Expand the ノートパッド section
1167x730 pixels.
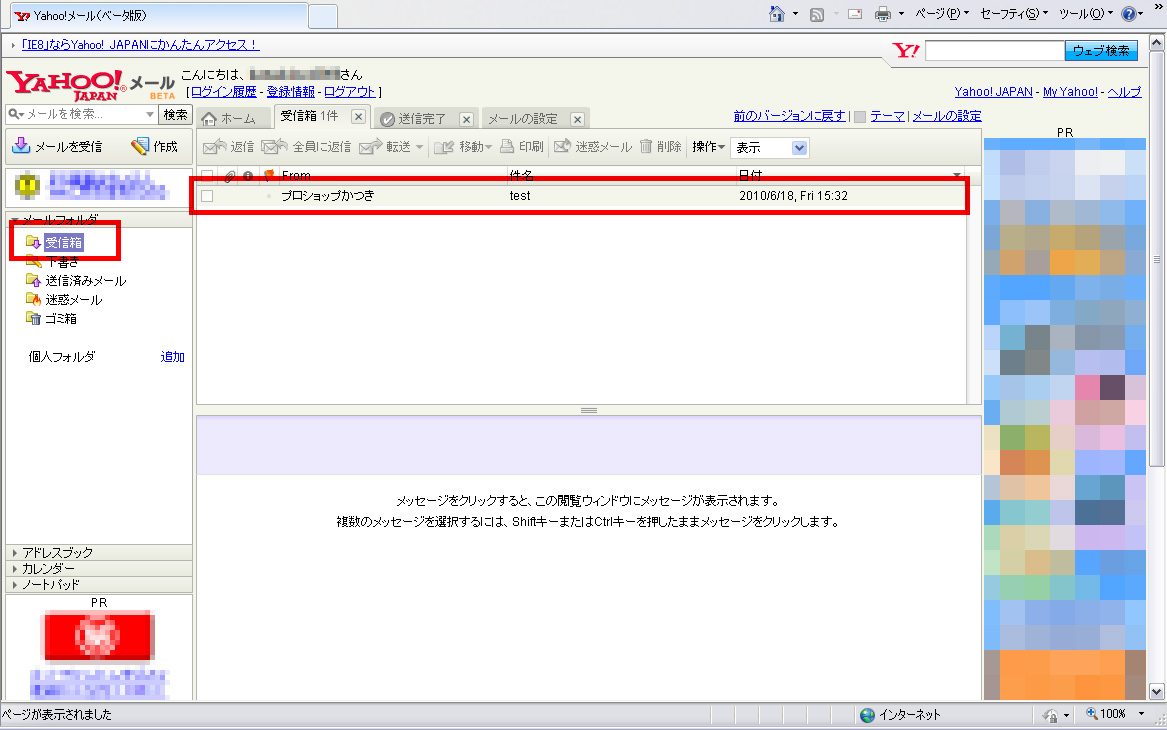click(15, 585)
